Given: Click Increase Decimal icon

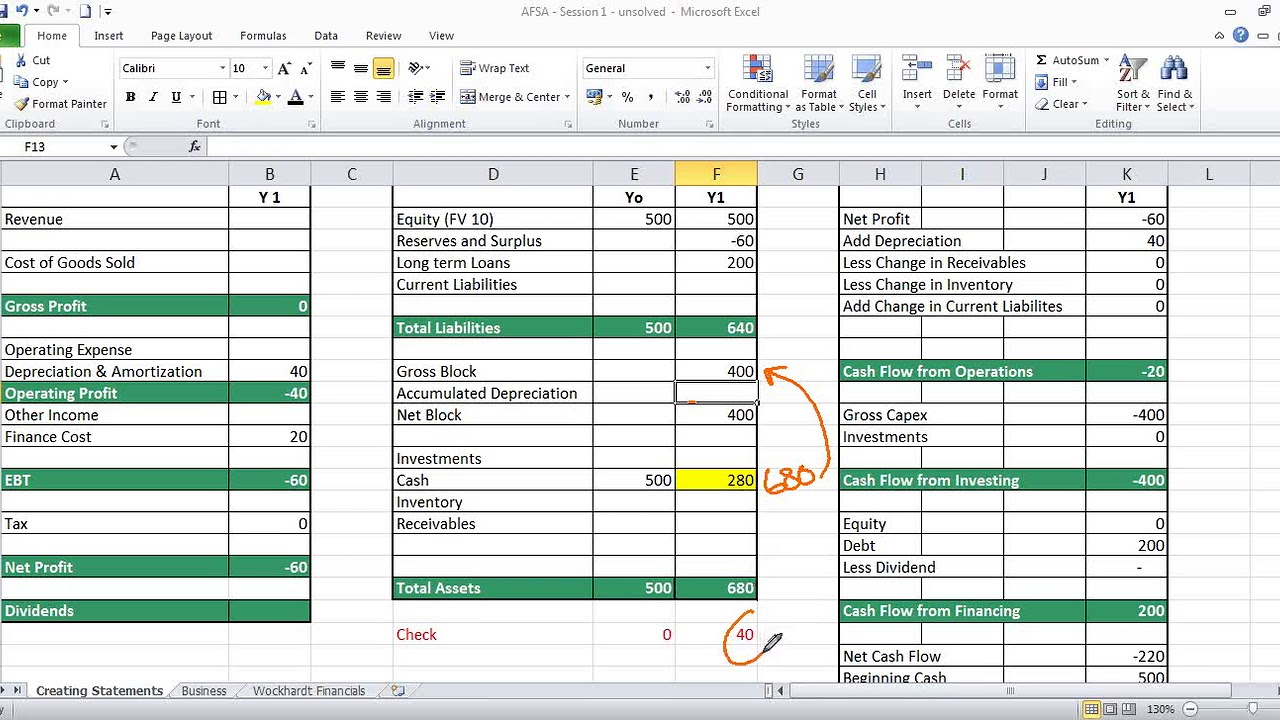Looking at the screenshot, I should (x=682, y=97).
